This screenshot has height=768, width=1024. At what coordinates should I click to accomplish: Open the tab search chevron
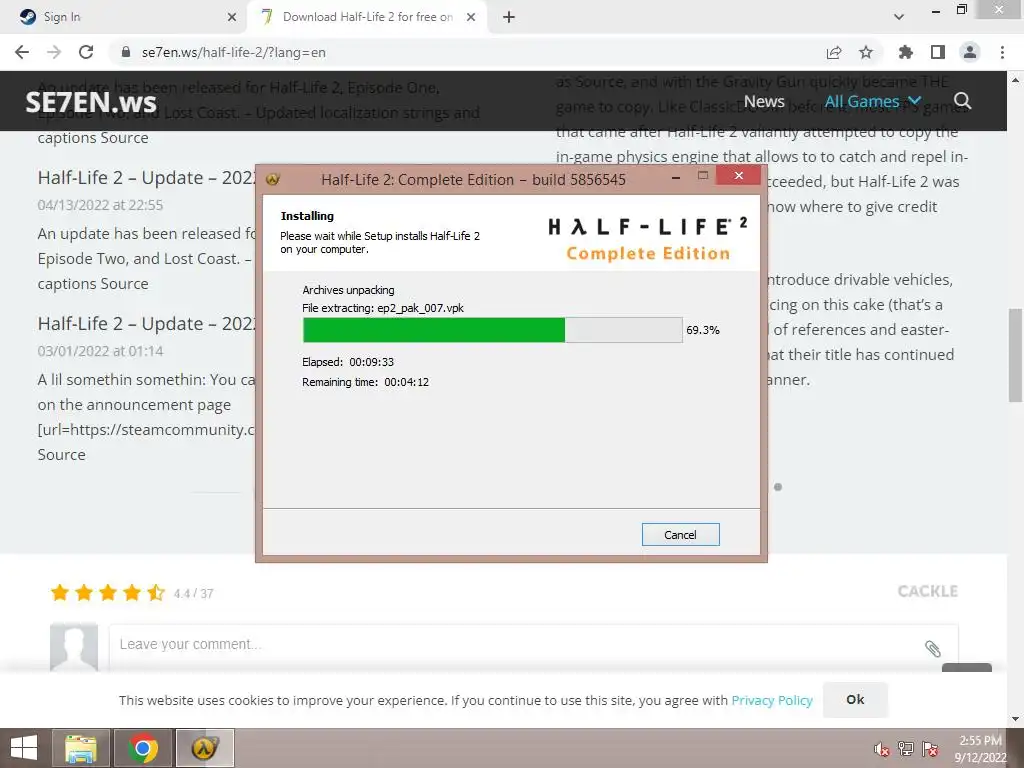click(x=899, y=17)
